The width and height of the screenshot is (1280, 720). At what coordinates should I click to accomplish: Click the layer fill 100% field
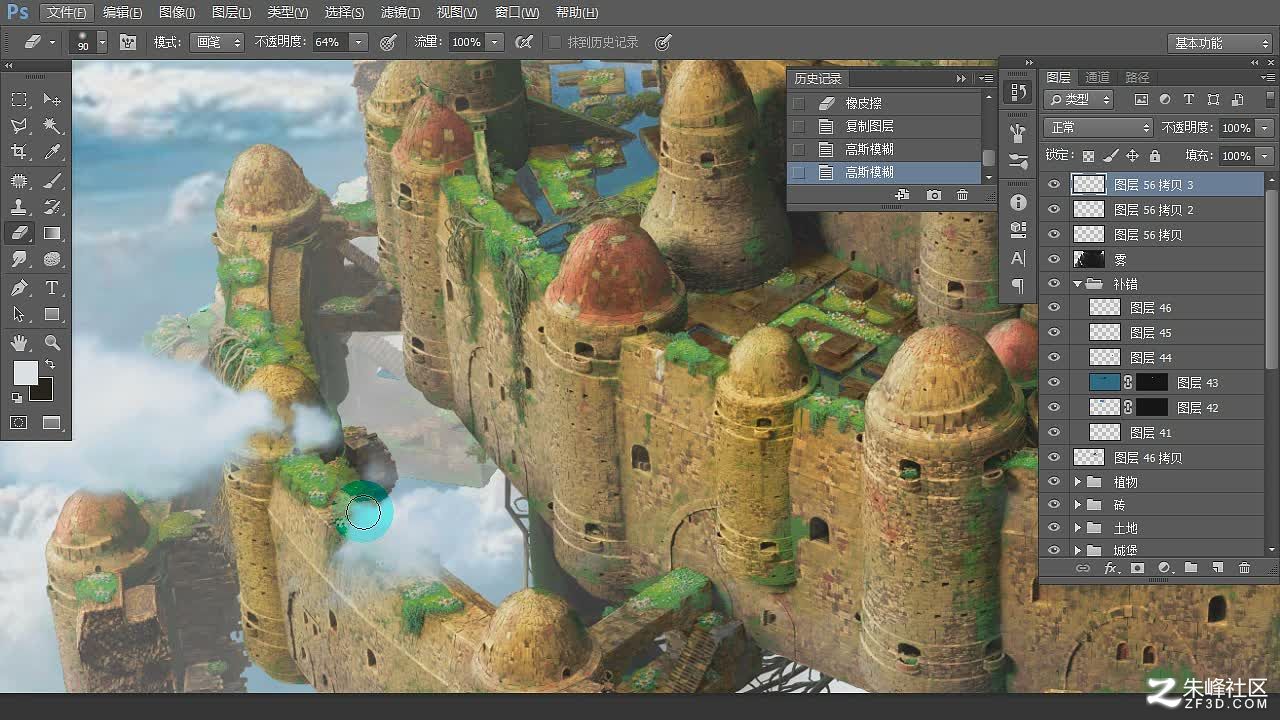point(1236,156)
